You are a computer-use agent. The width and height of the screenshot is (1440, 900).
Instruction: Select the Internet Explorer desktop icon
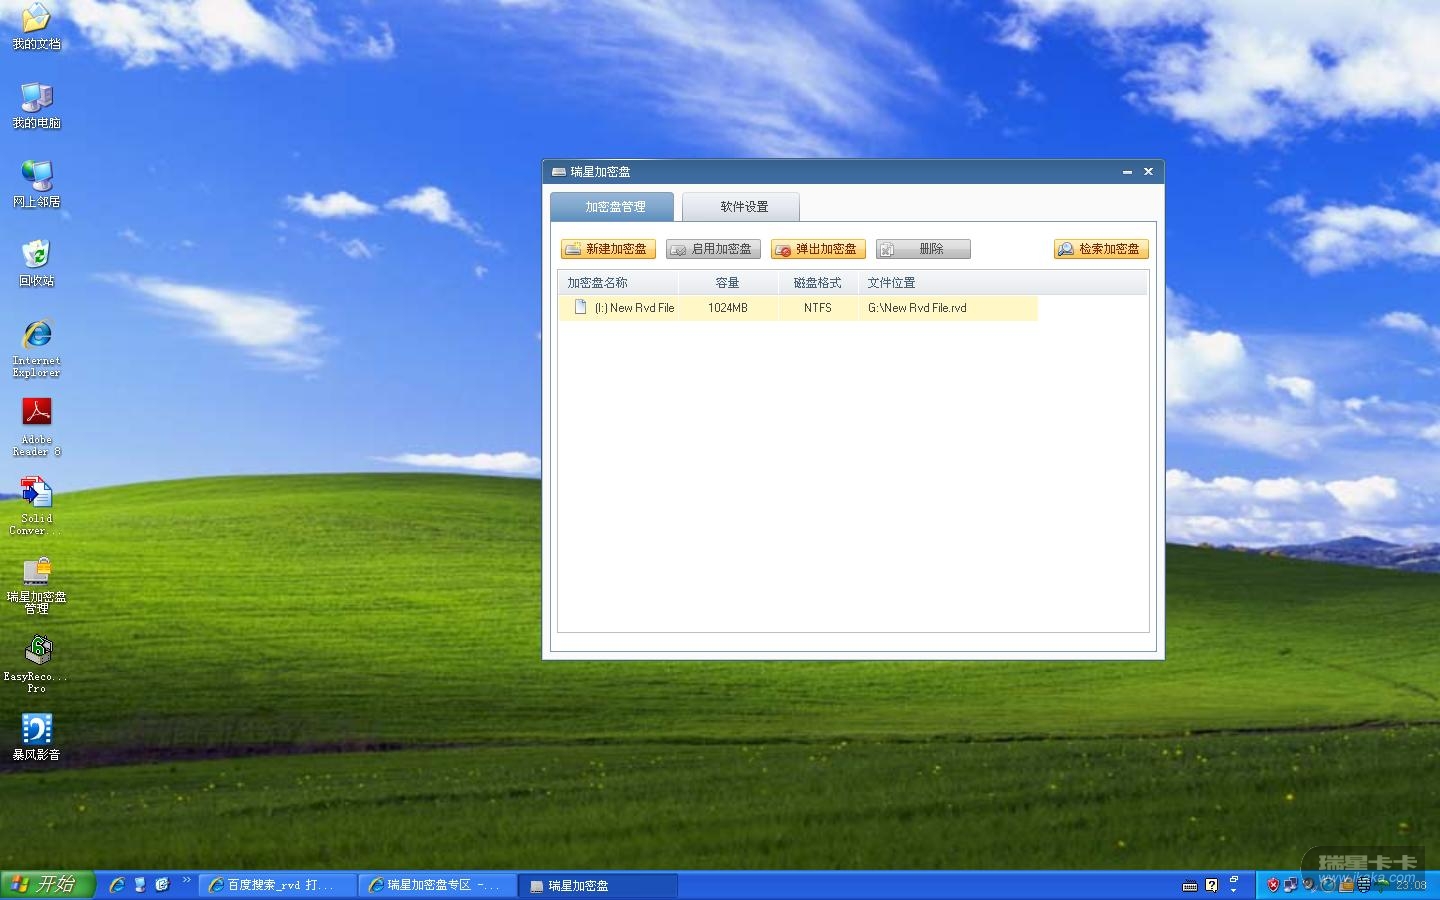(36, 348)
